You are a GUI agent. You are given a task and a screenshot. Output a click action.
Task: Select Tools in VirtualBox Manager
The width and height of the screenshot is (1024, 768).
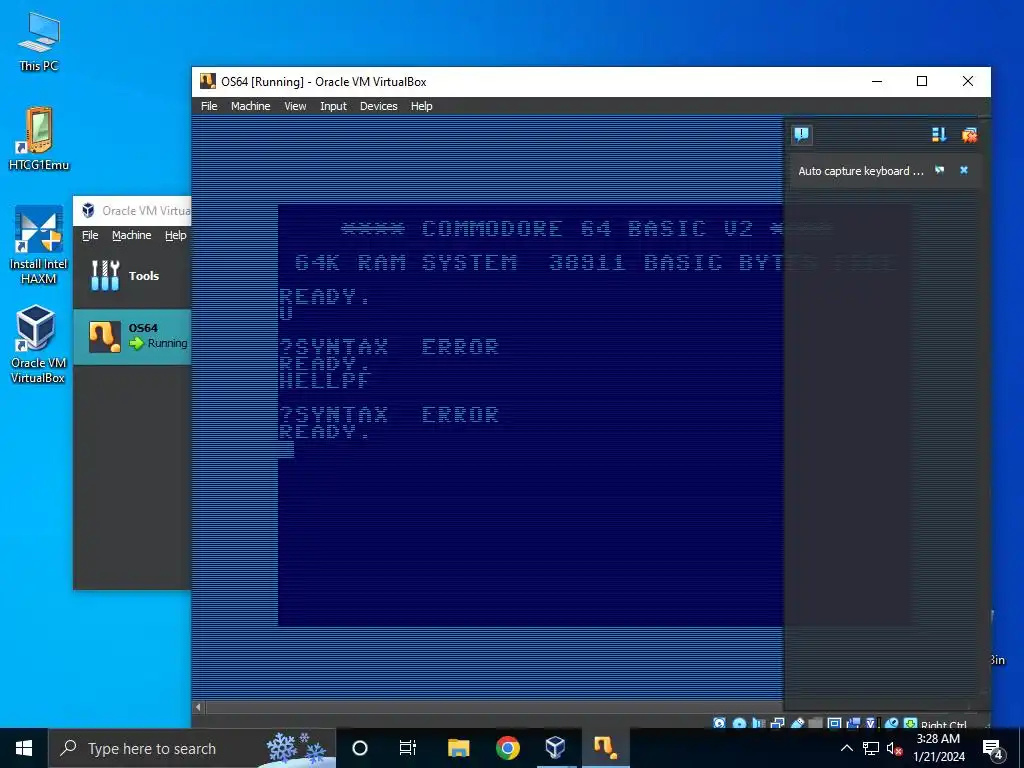pos(132,276)
